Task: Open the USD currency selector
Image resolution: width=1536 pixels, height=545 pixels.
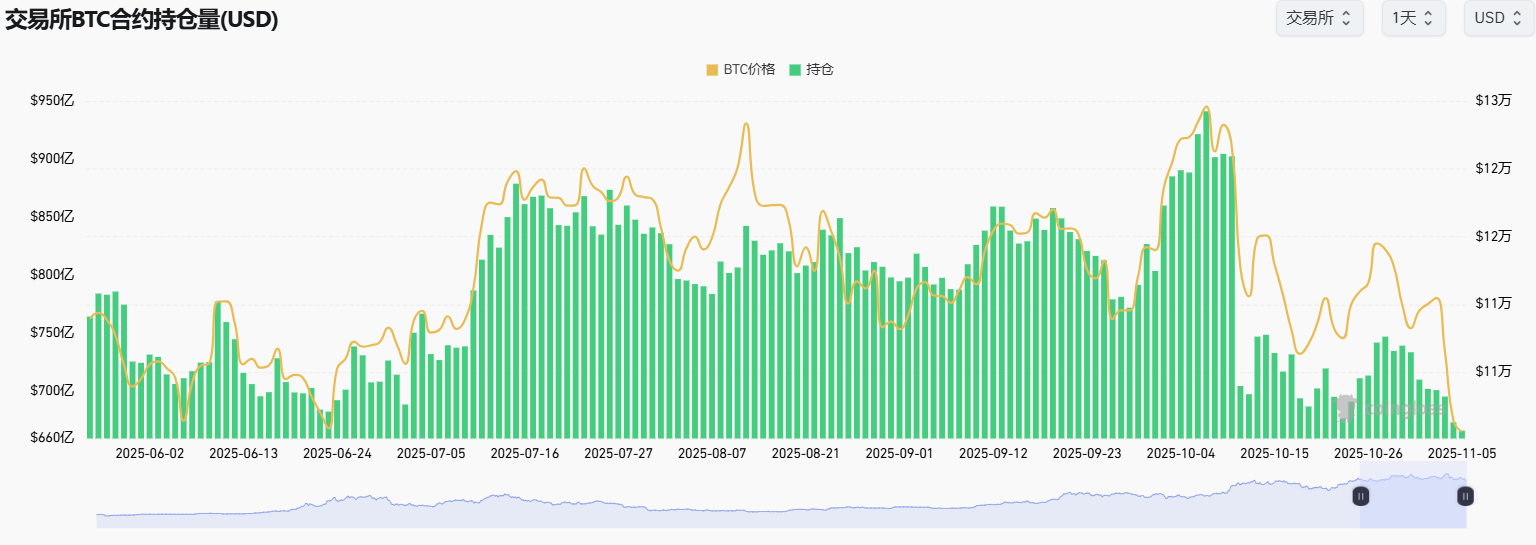Action: point(1498,18)
